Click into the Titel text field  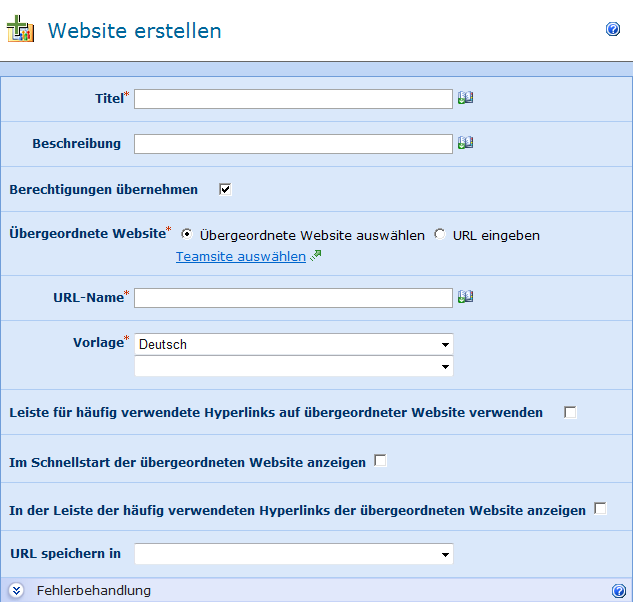pyautogui.click(x=293, y=98)
